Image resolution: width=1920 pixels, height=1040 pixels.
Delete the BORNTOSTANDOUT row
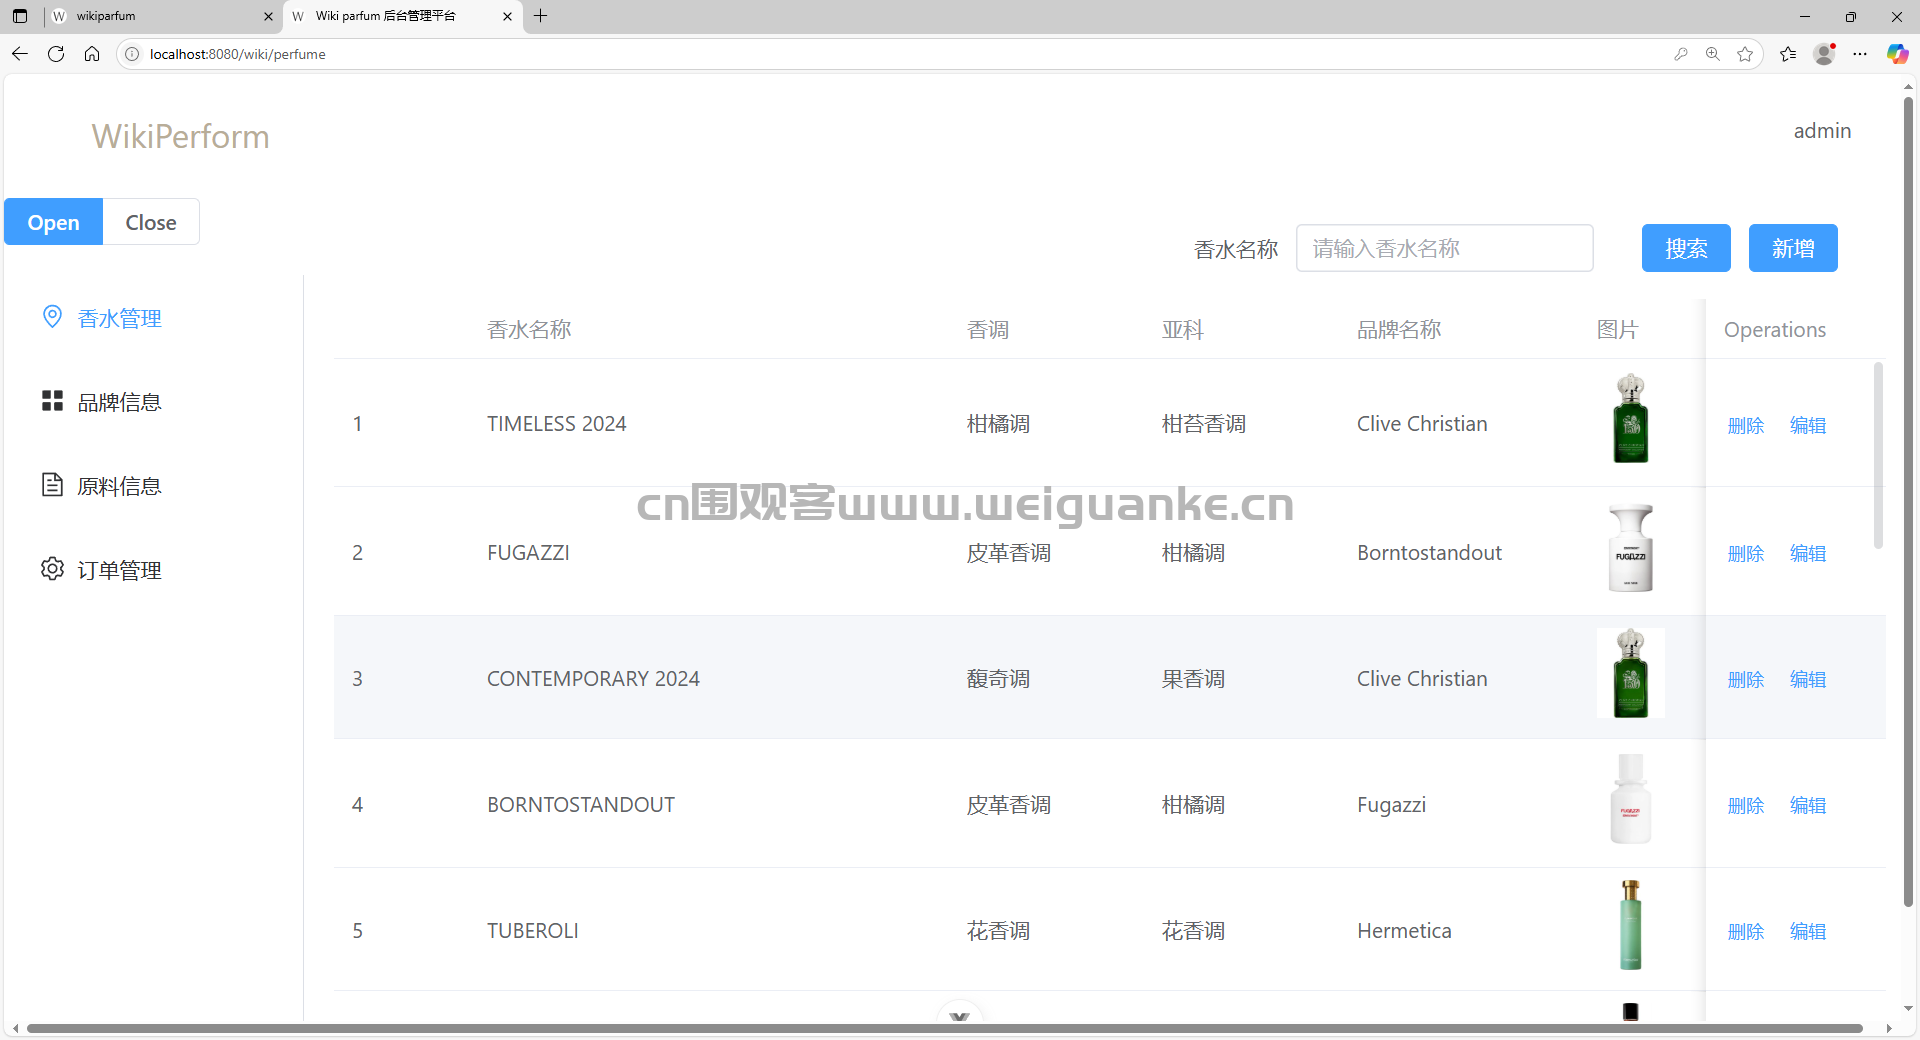pyautogui.click(x=1746, y=805)
